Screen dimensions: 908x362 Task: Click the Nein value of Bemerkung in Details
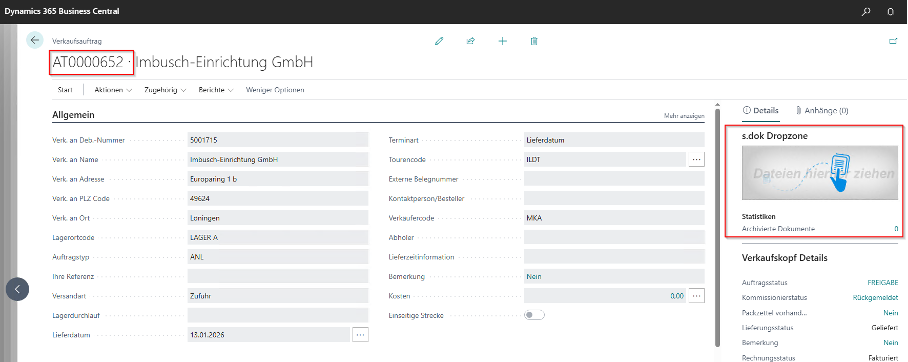891,343
